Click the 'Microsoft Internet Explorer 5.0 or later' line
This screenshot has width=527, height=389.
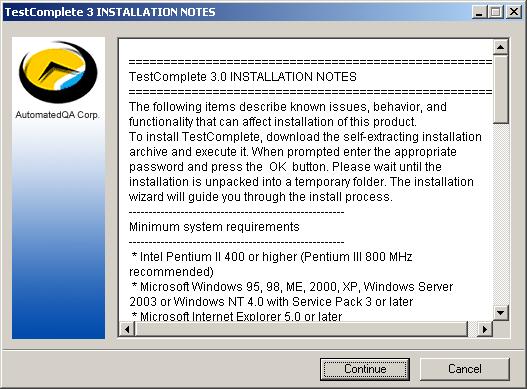[x=237, y=316]
